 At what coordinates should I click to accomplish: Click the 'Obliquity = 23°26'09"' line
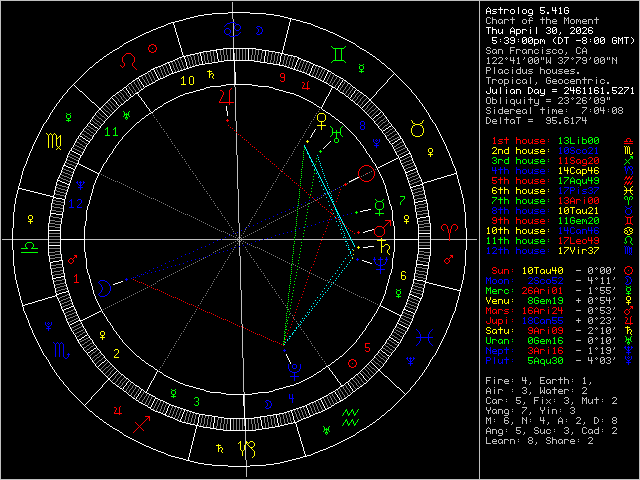(x=548, y=101)
